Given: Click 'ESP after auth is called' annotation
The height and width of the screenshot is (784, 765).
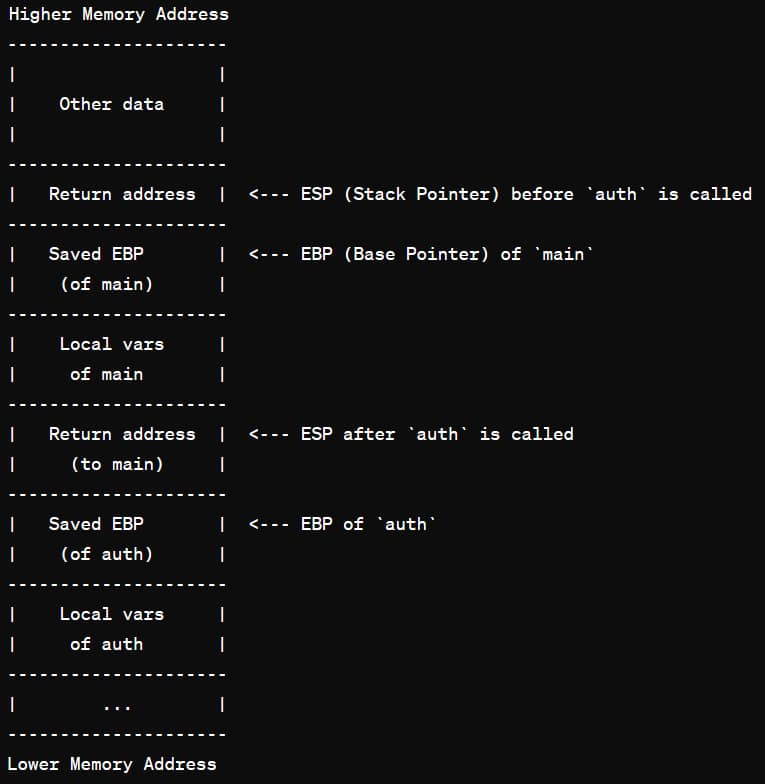Looking at the screenshot, I should tap(437, 434).
